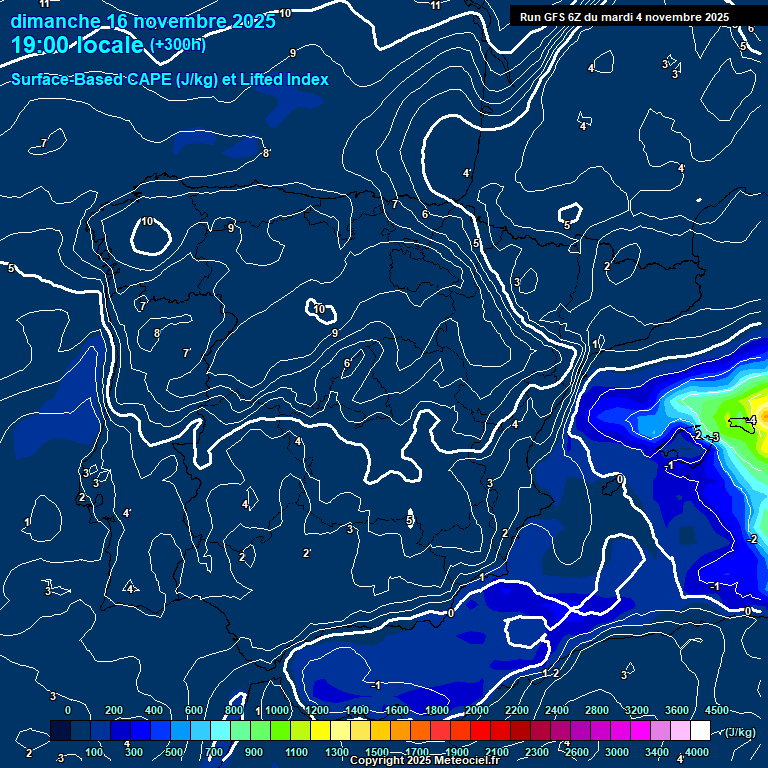Click the '19:00 locale' time text
The image size is (768, 768).
(x=77, y=45)
